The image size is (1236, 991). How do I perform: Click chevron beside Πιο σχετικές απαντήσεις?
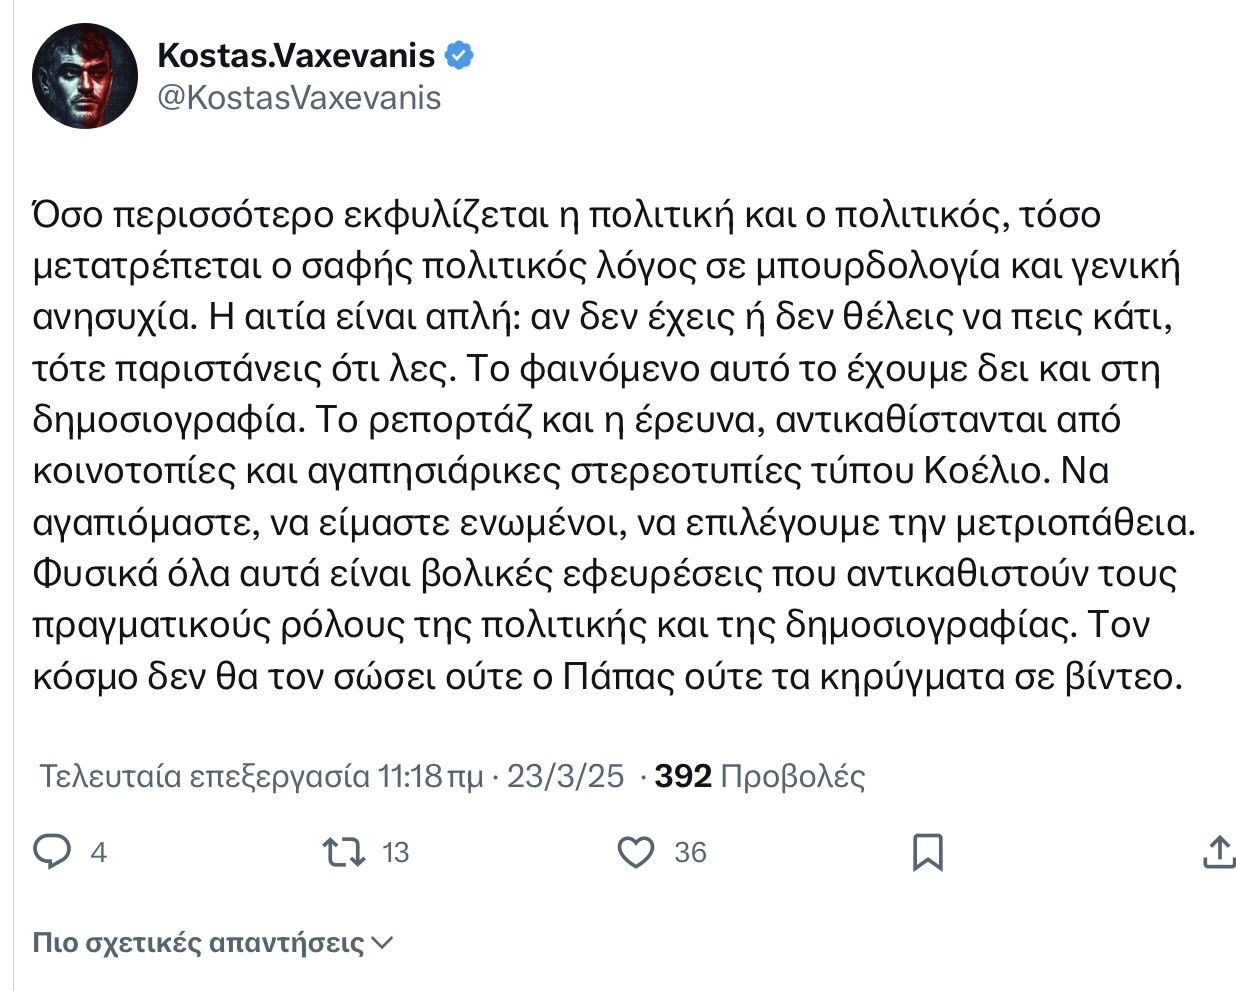tap(382, 943)
